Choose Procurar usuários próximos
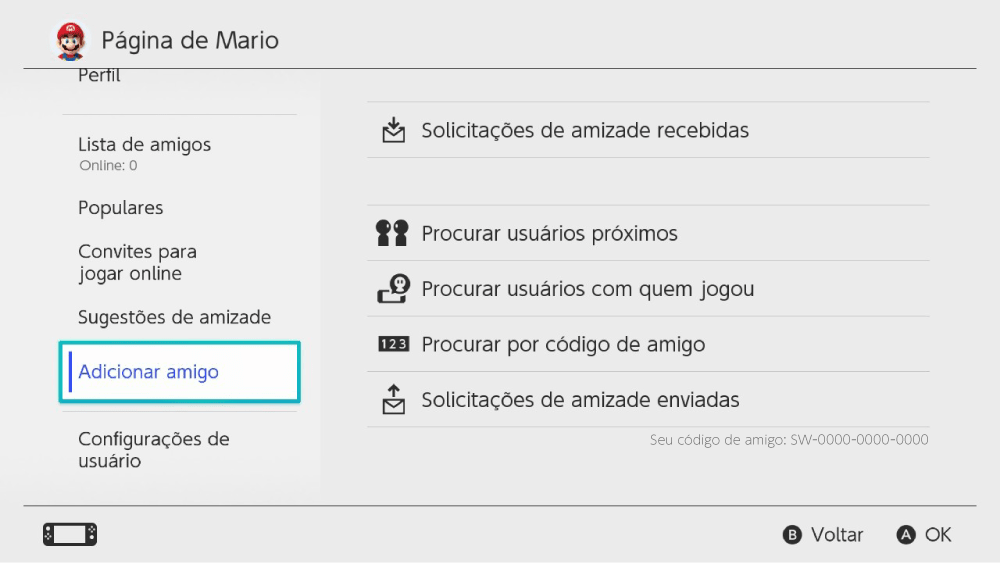Image resolution: width=1000 pixels, height=563 pixels. coord(549,234)
